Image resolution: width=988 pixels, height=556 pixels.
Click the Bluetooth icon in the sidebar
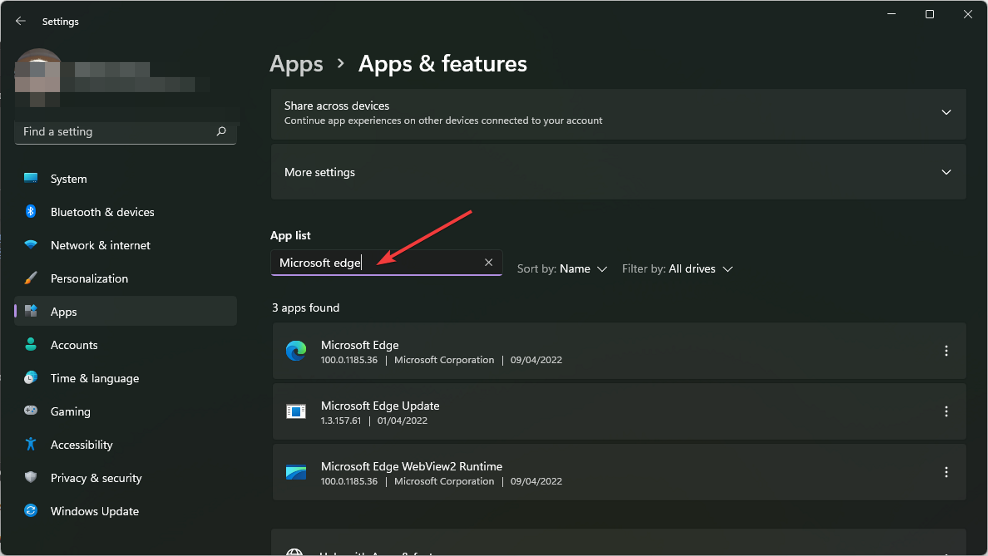click(30, 211)
